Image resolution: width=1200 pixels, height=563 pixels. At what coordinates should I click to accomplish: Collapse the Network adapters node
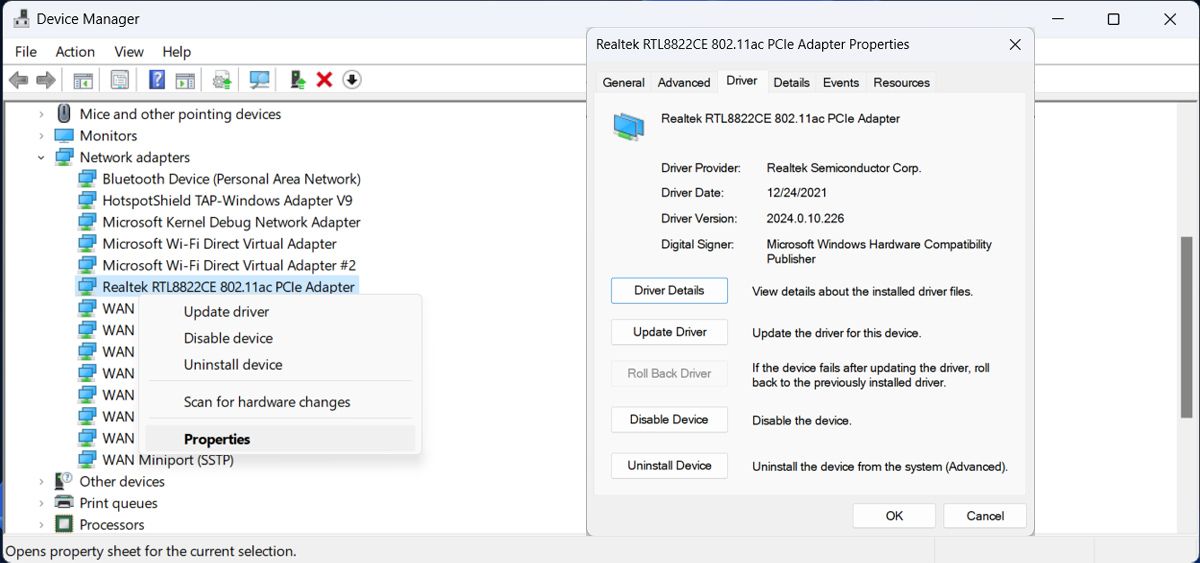pos(41,157)
